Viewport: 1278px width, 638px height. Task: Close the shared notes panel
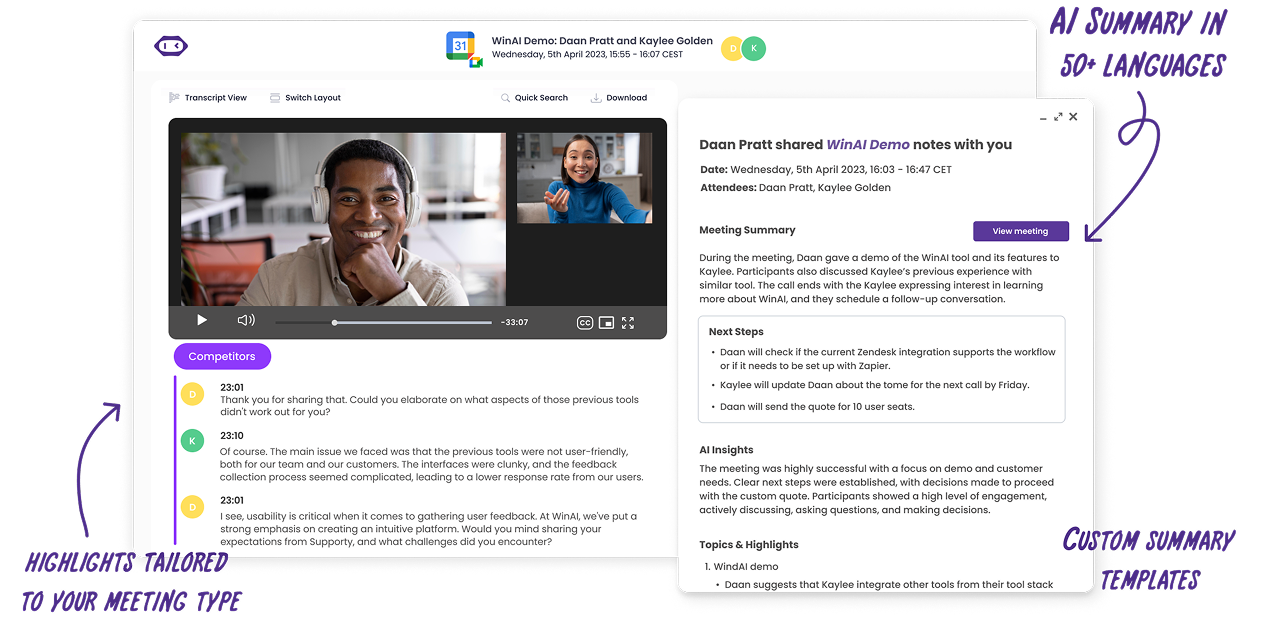pos(1073,117)
